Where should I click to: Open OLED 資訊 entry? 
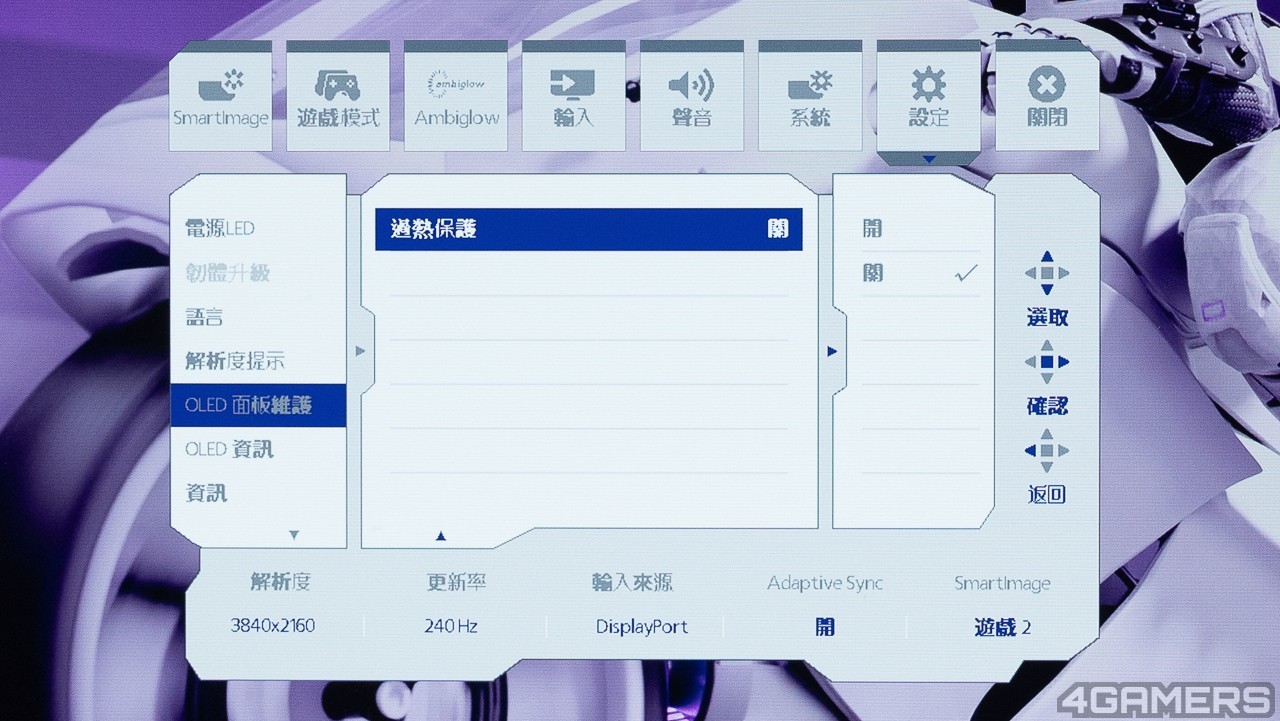point(258,449)
